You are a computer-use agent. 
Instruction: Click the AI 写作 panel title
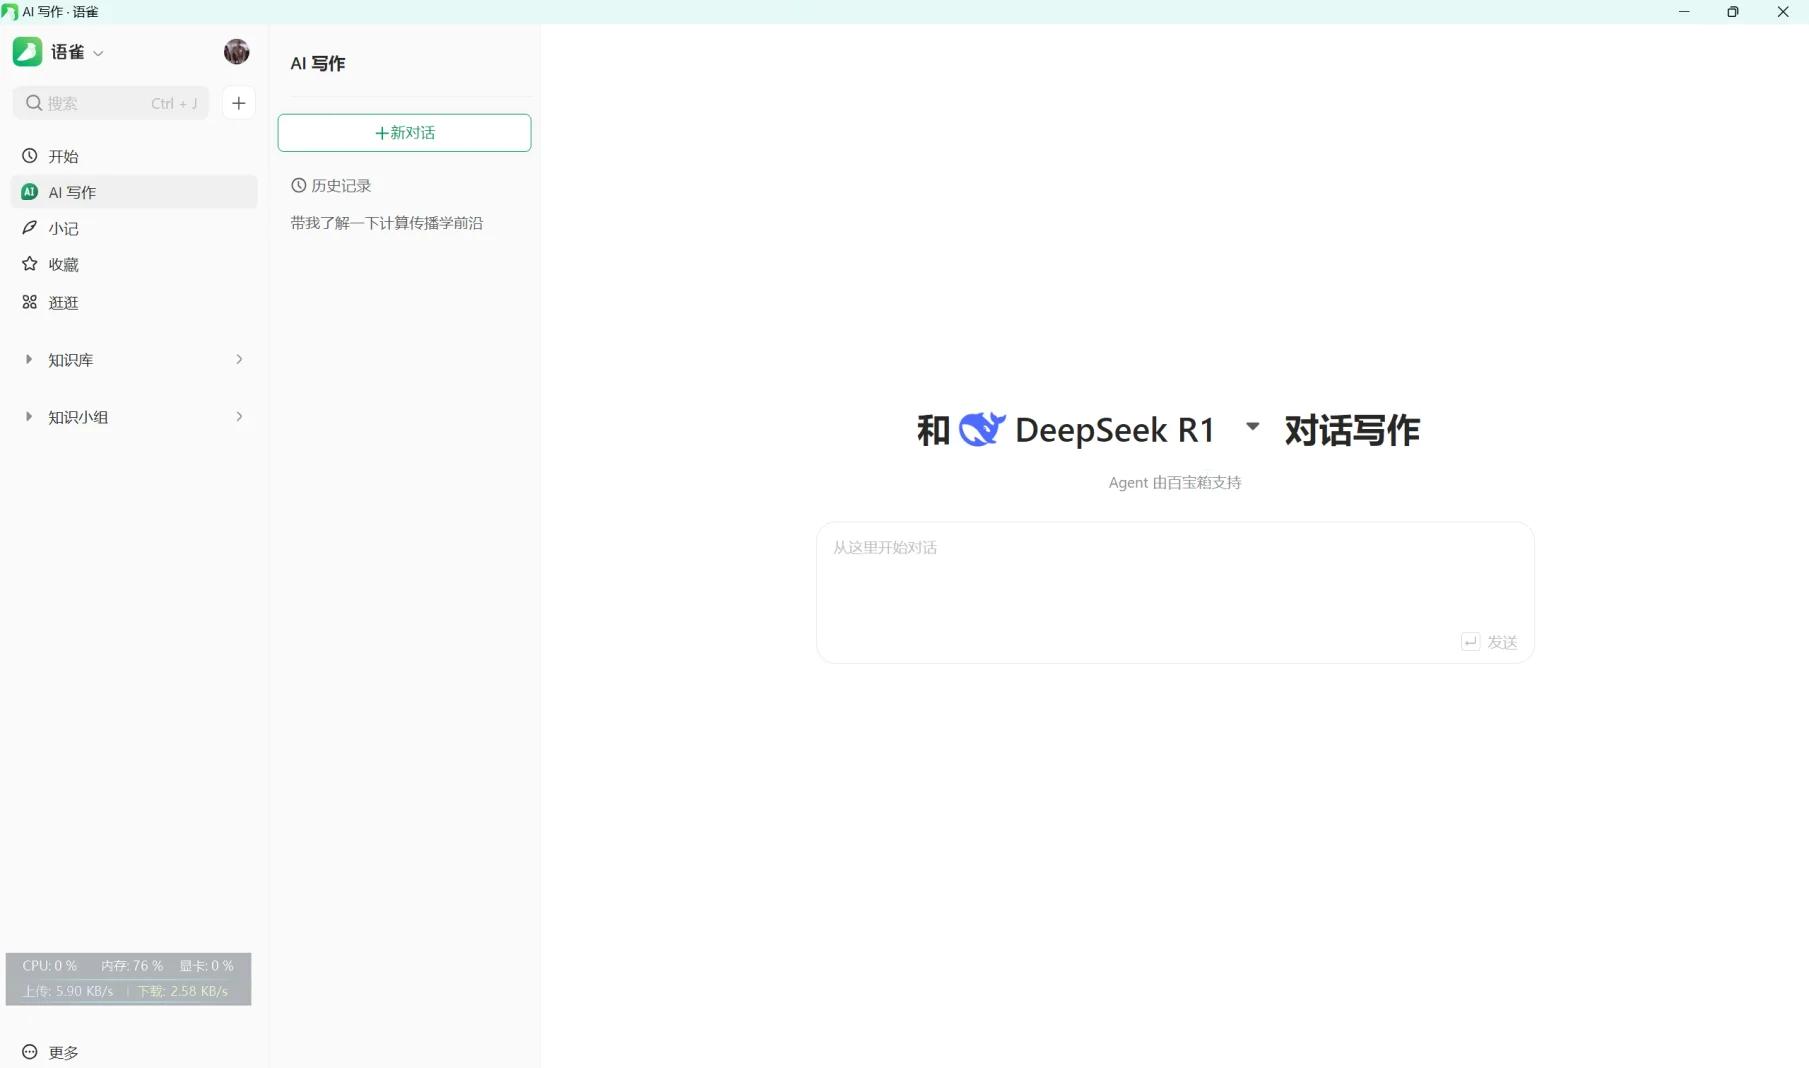tap(318, 63)
